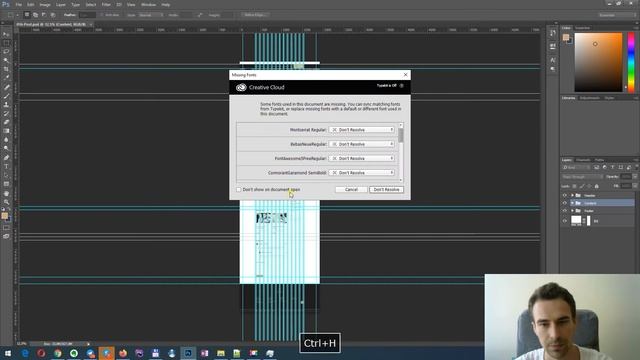Image resolution: width=640 pixels, height=360 pixels.
Task: Open the Image menu
Action: point(45,4)
